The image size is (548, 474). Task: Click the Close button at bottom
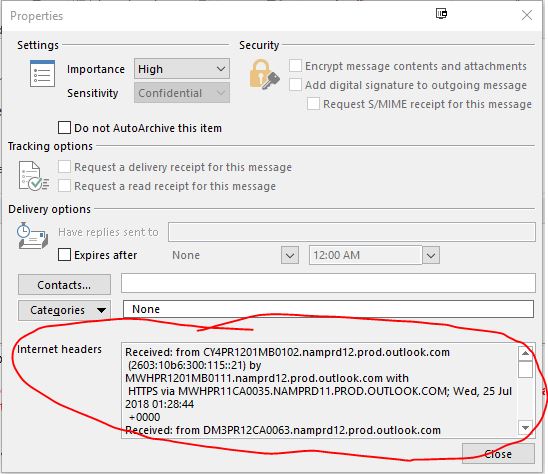(x=498, y=453)
